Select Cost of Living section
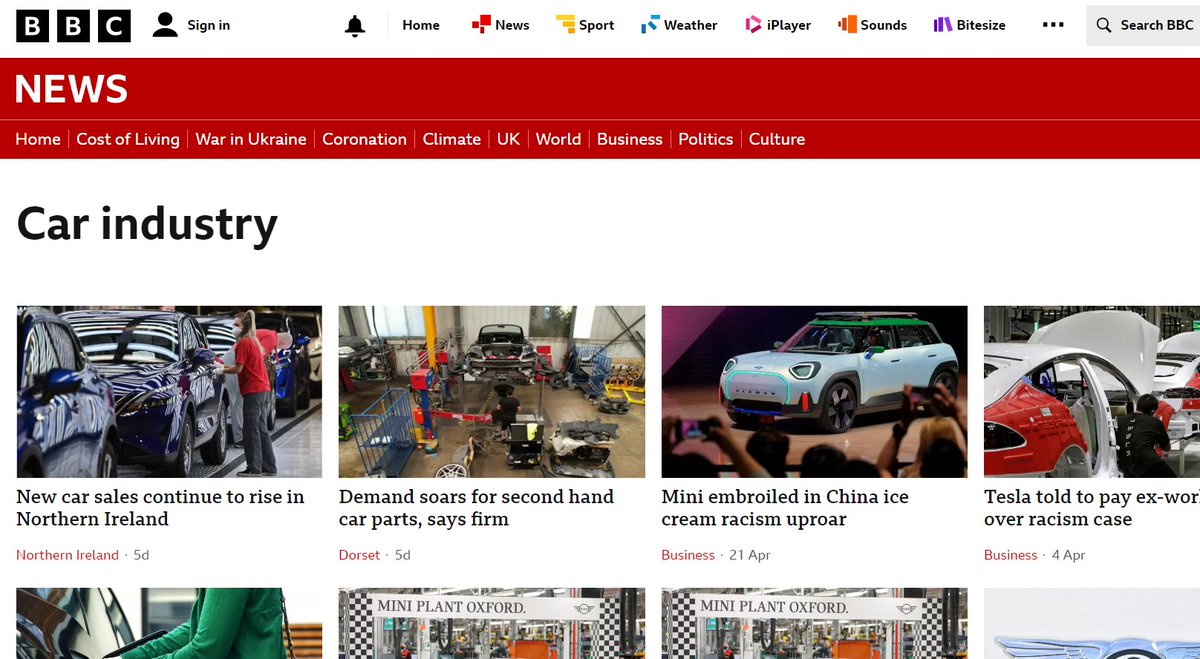 (128, 139)
